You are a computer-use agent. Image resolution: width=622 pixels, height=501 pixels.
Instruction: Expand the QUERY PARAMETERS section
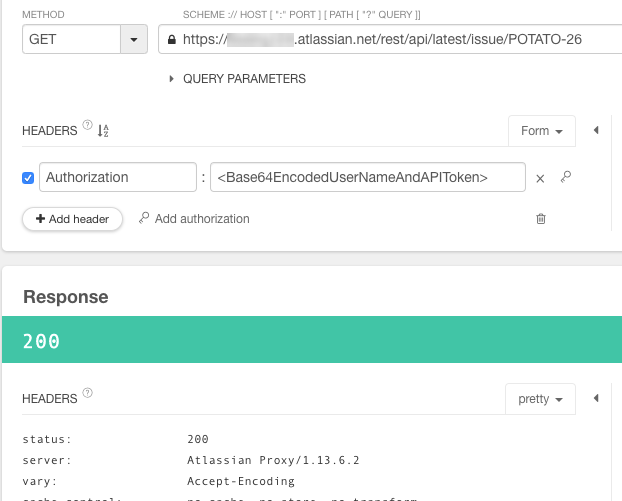tap(237, 79)
